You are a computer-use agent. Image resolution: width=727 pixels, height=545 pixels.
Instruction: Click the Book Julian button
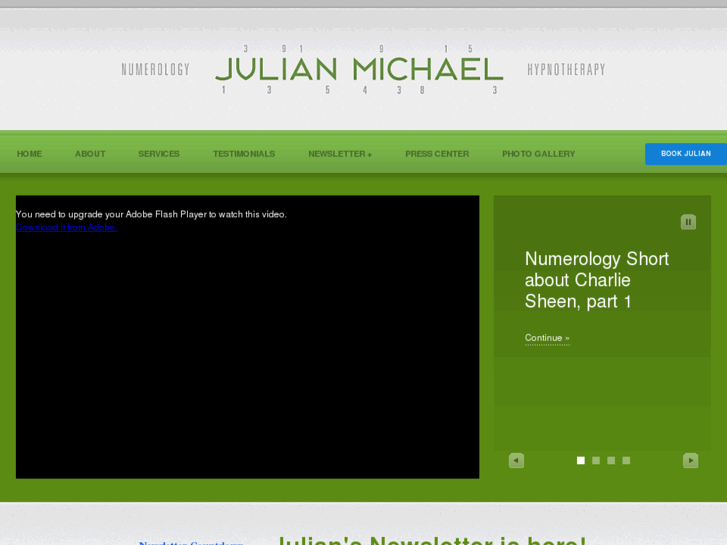click(686, 154)
